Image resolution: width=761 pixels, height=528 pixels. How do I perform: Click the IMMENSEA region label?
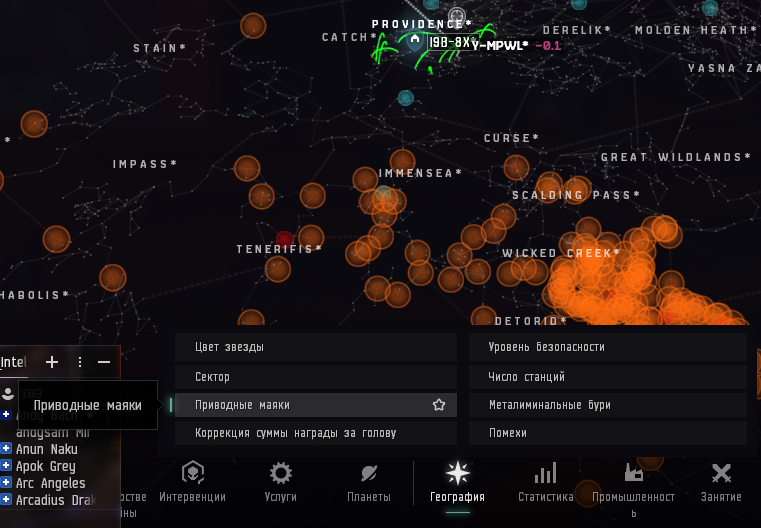420,173
